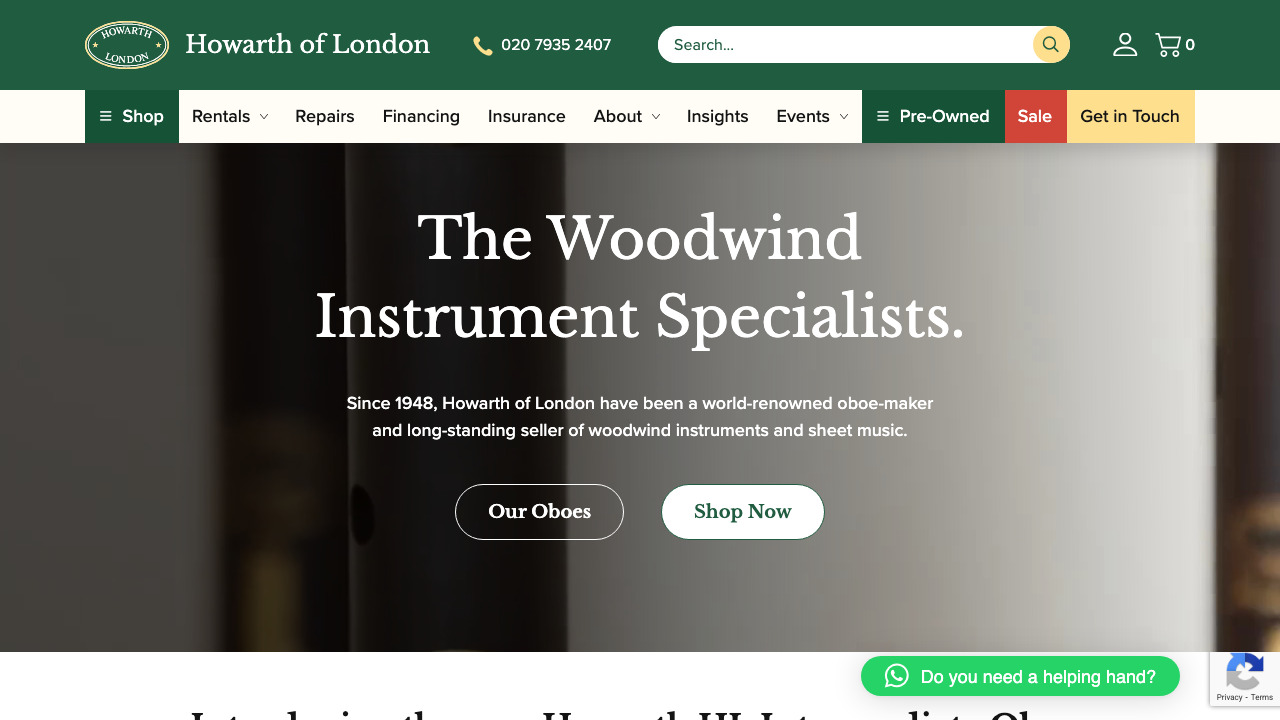Click the Shop Now button
This screenshot has width=1280, height=720.
point(743,512)
